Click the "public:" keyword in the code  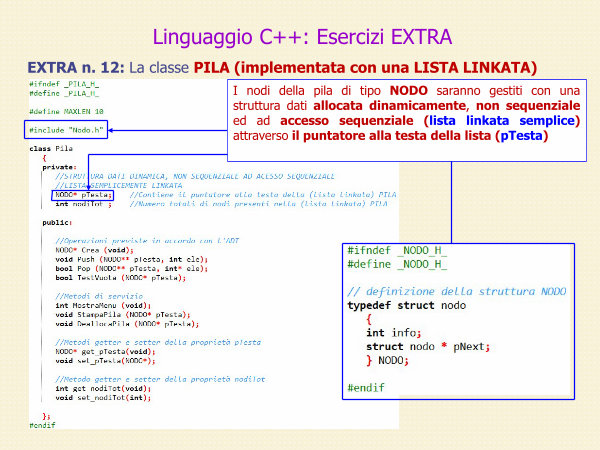[57, 222]
